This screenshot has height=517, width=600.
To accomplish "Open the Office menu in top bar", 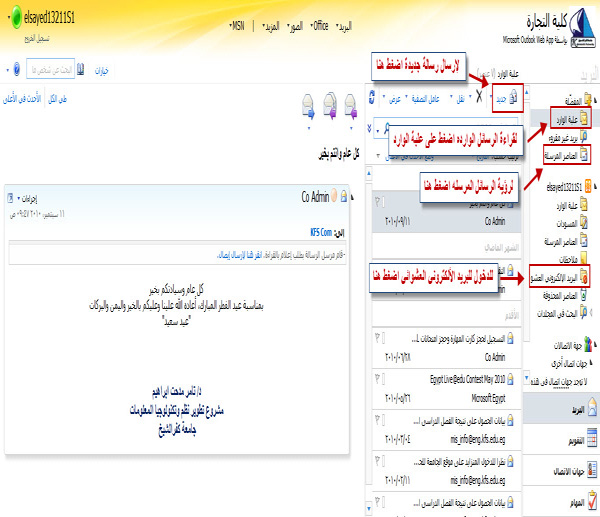I will [x=320, y=22].
